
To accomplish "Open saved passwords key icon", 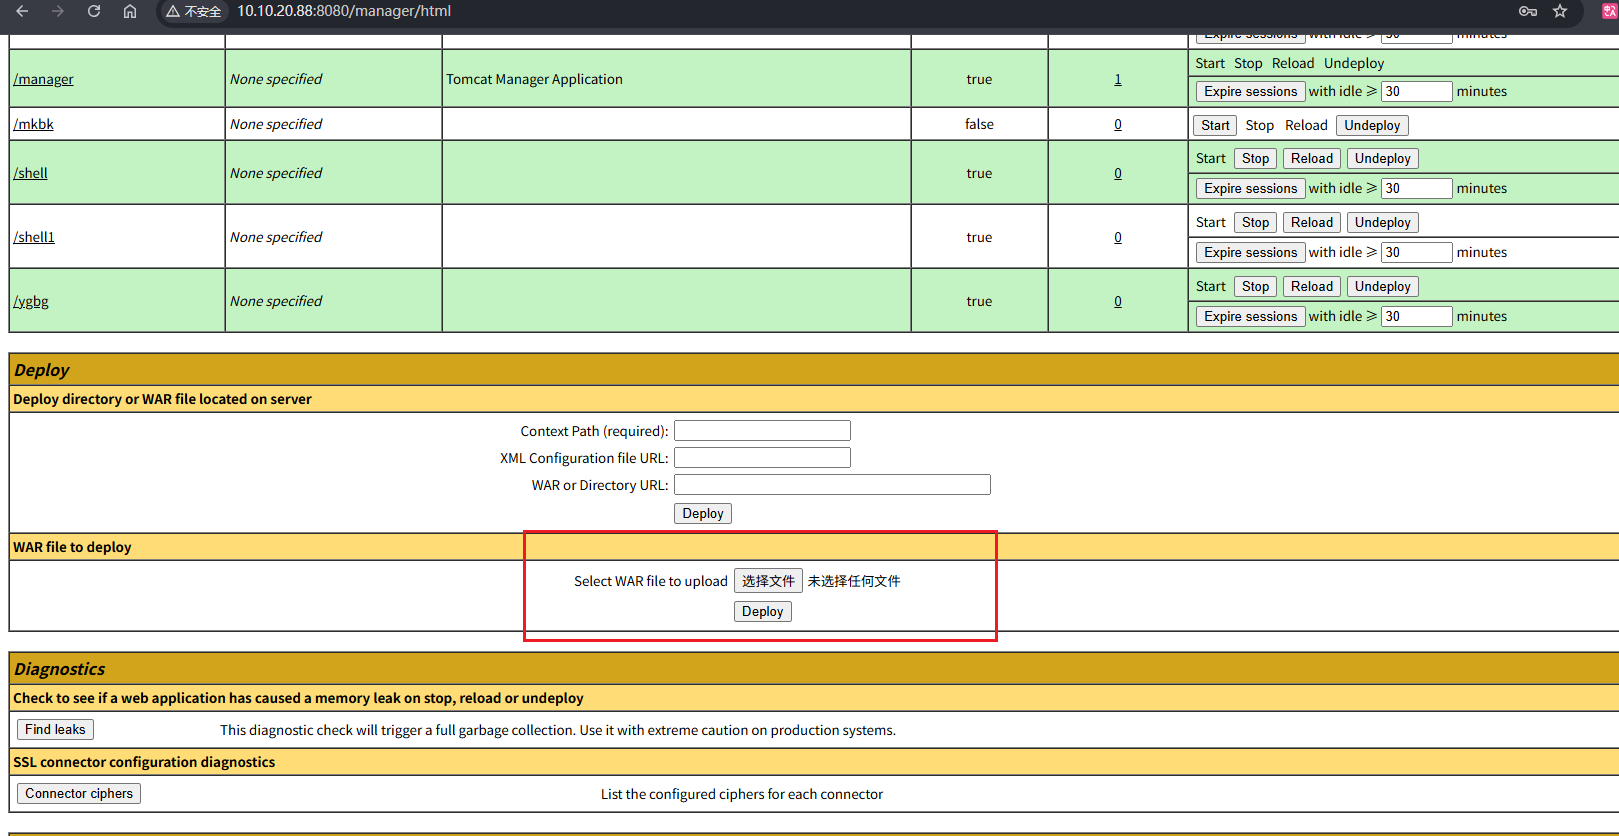I will [1527, 11].
